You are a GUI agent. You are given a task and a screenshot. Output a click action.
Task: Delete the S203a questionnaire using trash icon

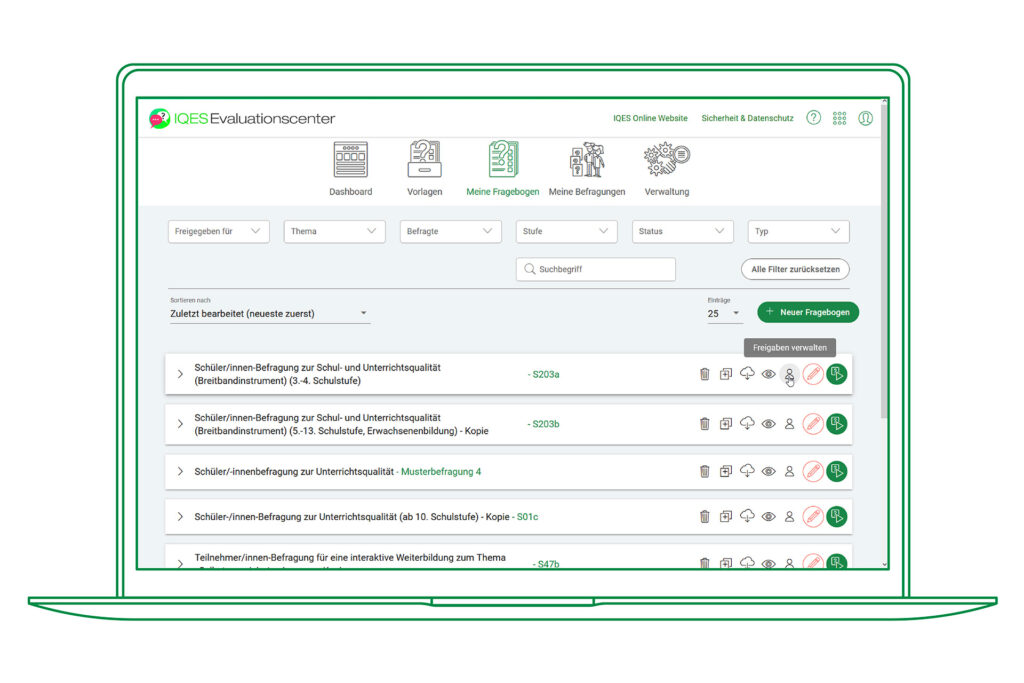coord(705,374)
